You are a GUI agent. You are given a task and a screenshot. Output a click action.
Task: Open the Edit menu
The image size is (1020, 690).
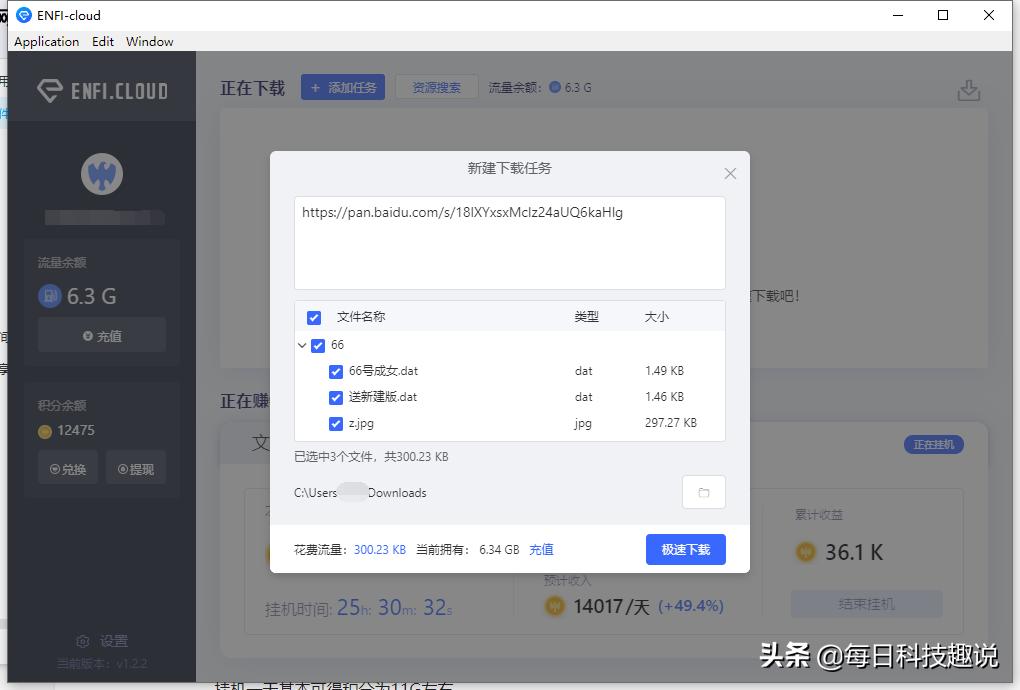[102, 41]
